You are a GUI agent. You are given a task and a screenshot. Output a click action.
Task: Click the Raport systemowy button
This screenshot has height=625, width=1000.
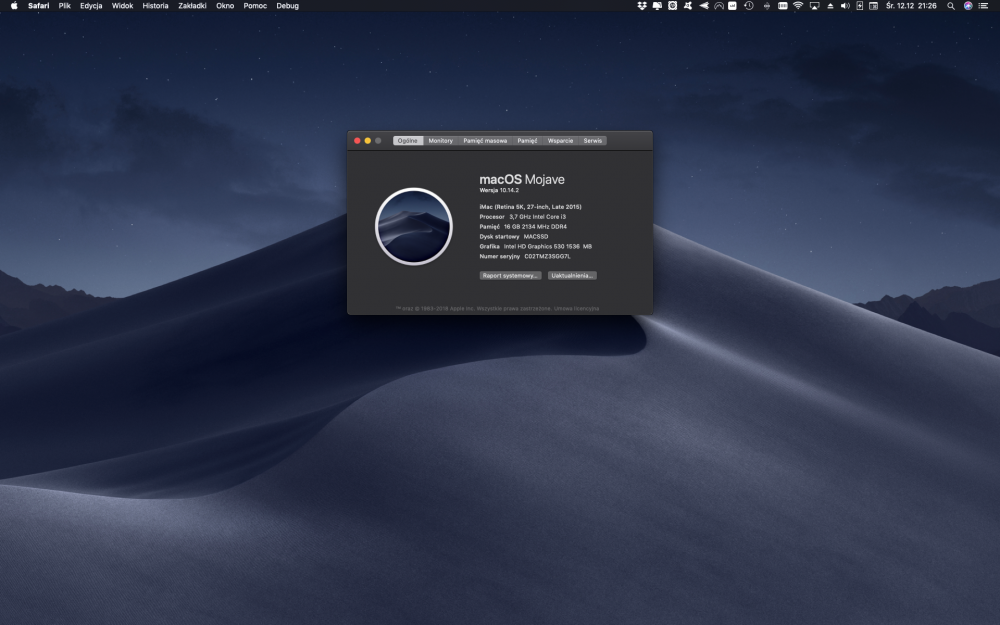click(x=510, y=276)
